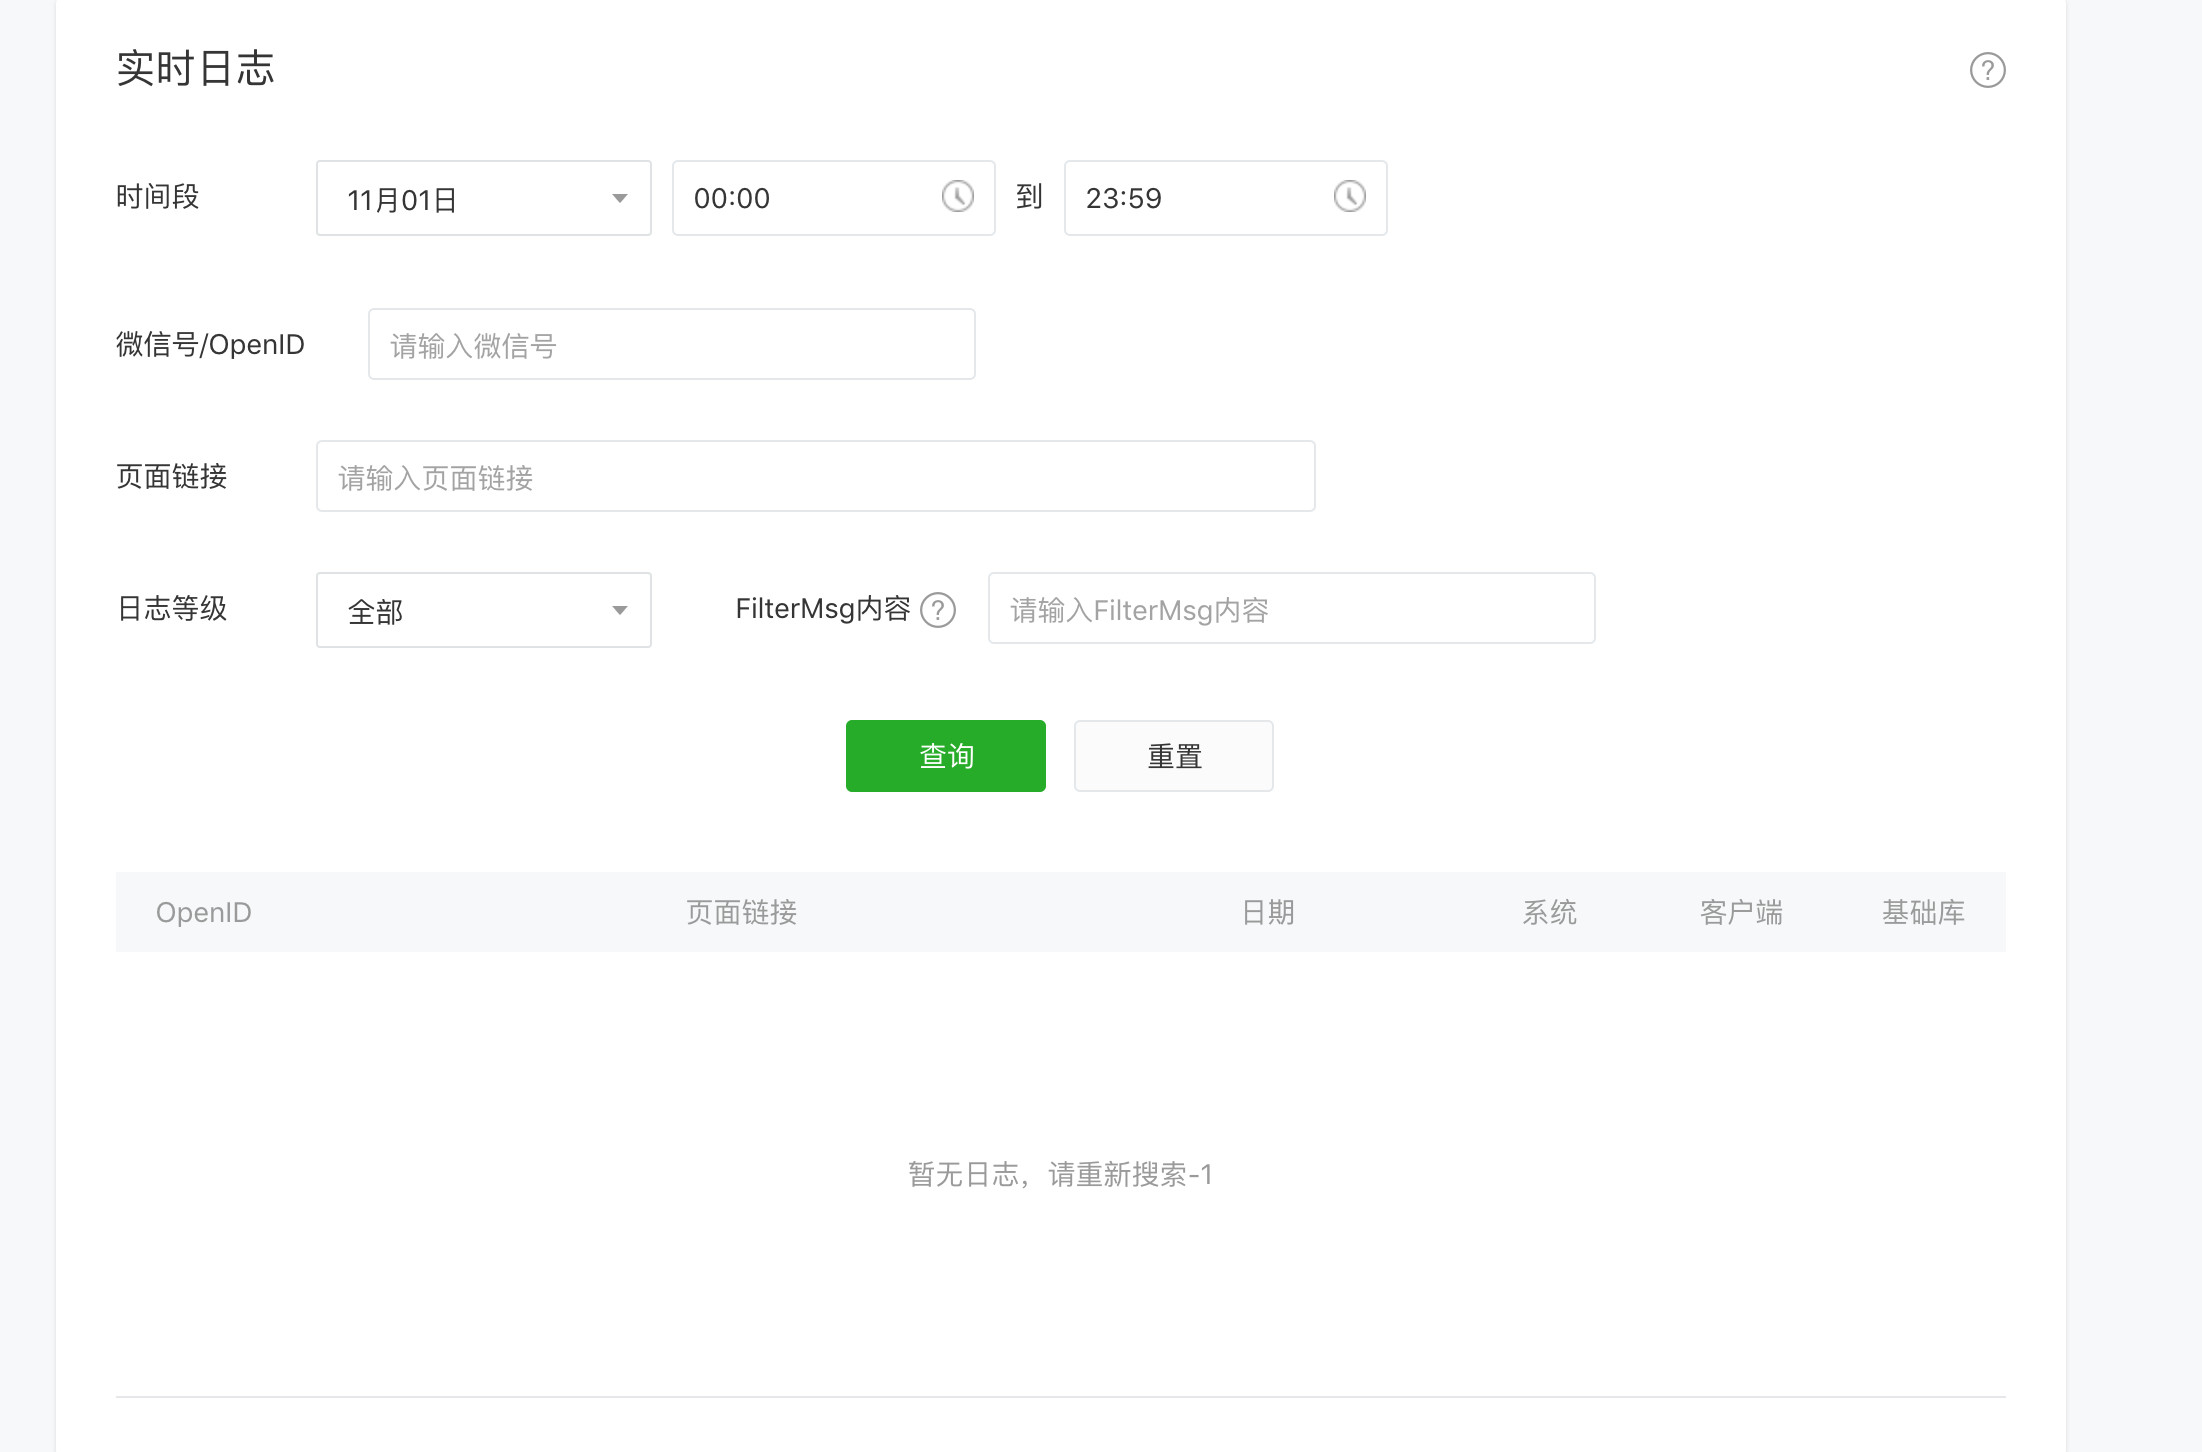Click the help icon beside 实时日志 title

tap(1987, 70)
